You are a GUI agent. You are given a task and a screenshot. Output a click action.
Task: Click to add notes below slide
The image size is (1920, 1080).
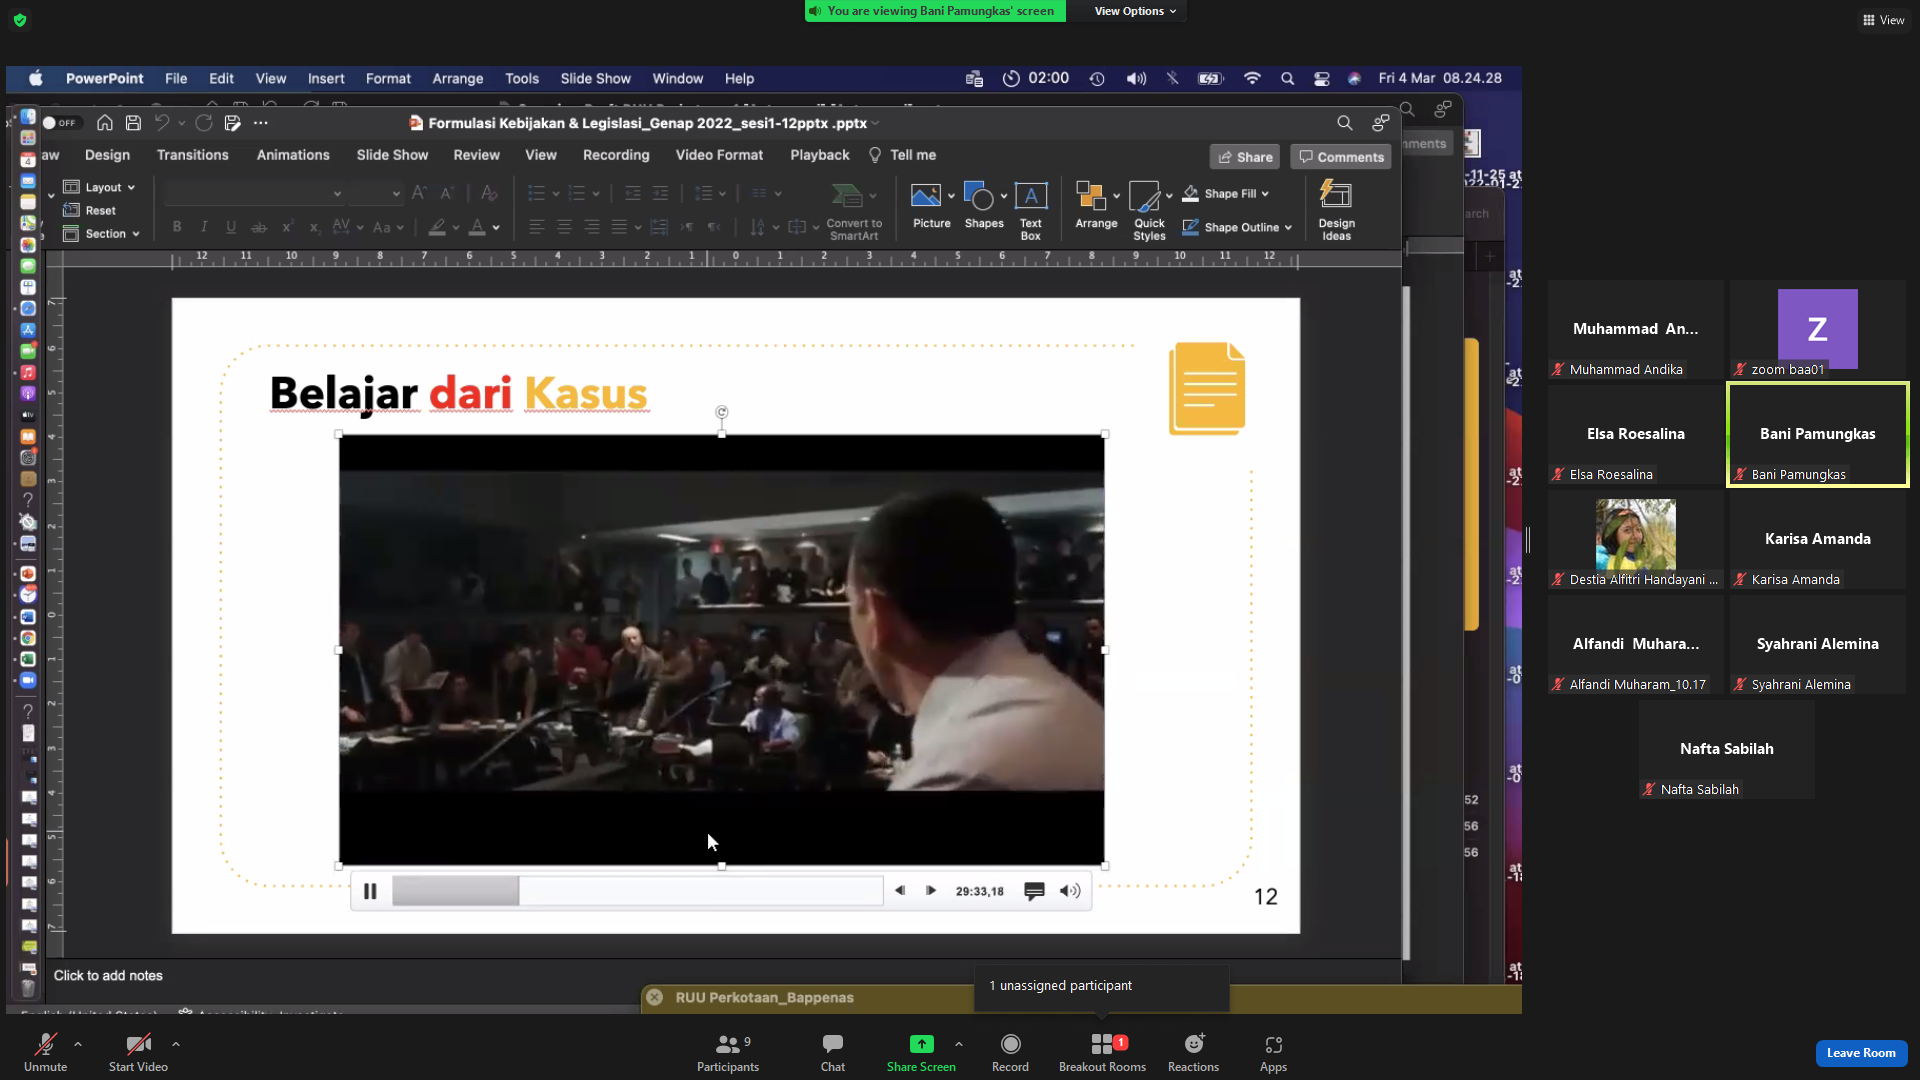click(x=108, y=976)
